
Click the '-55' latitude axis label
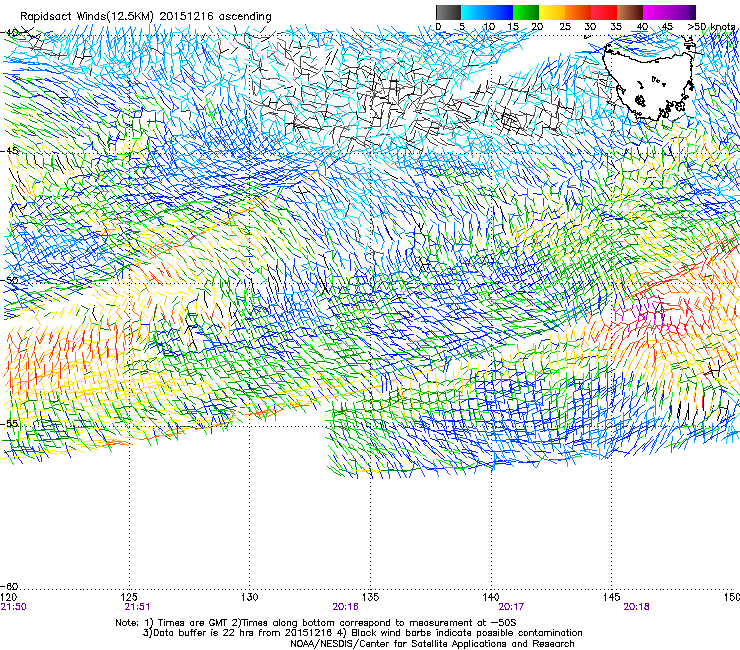click(9, 424)
